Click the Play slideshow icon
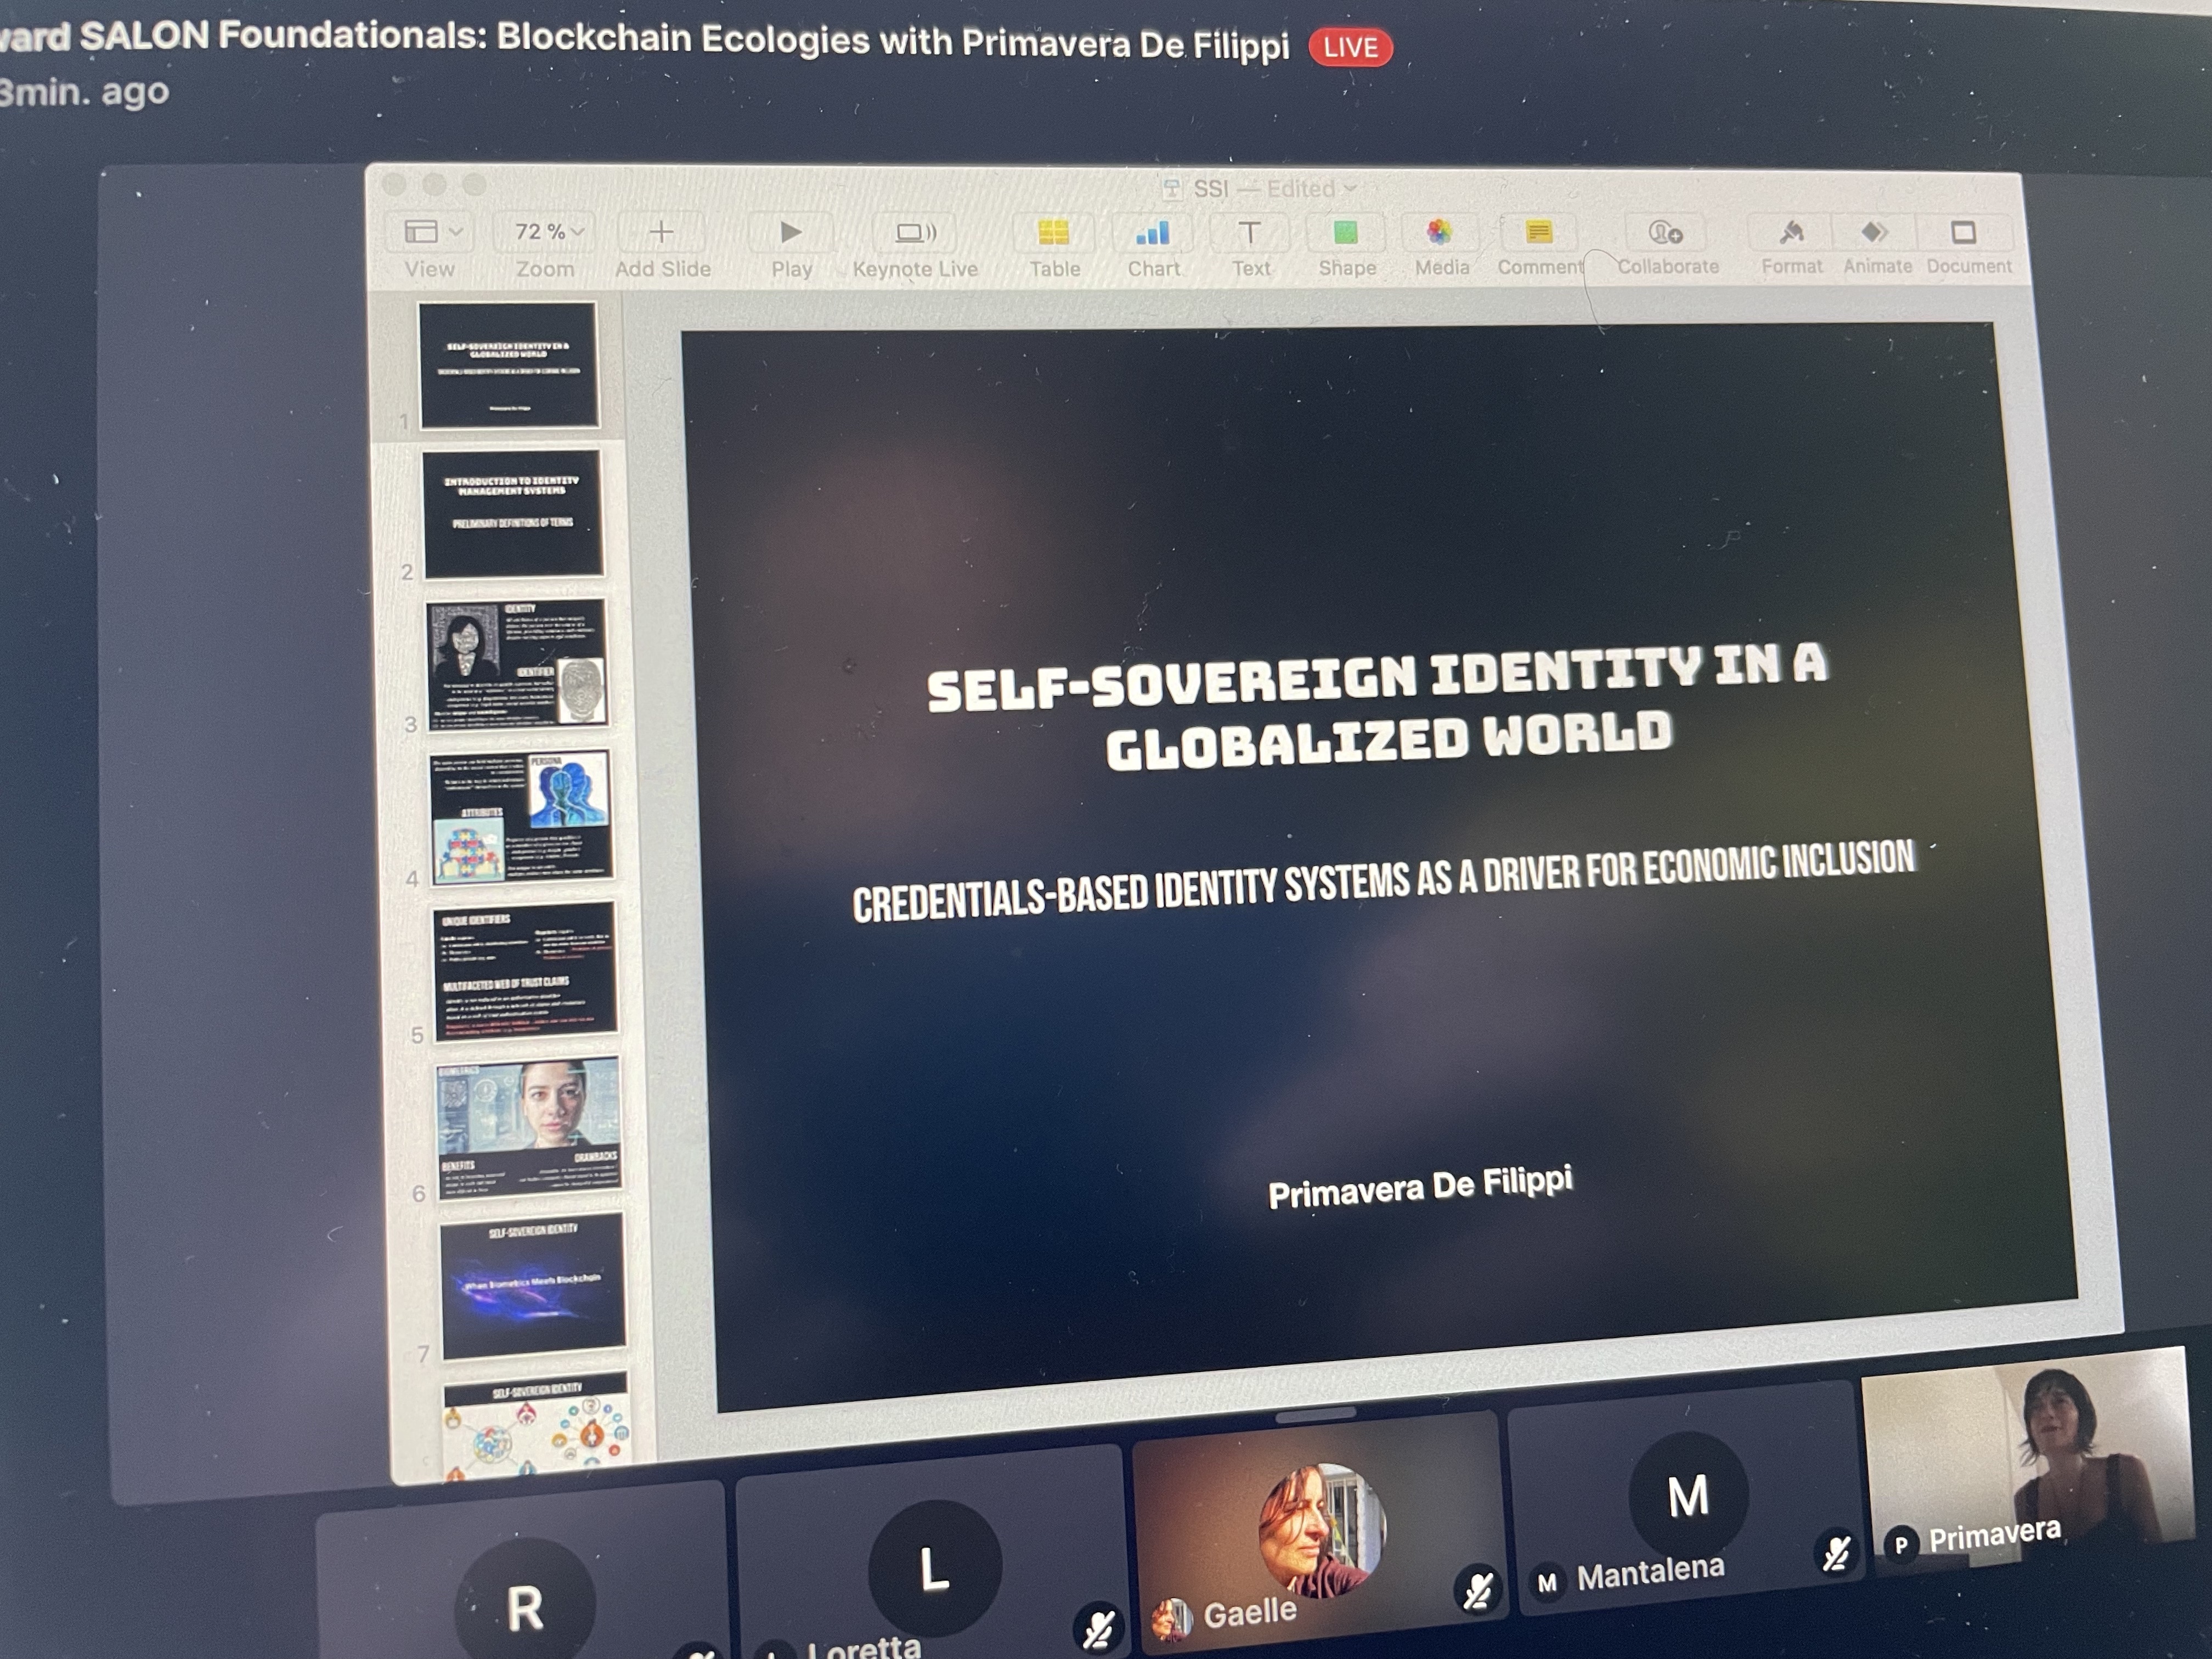The image size is (2212, 1659). pos(790,233)
